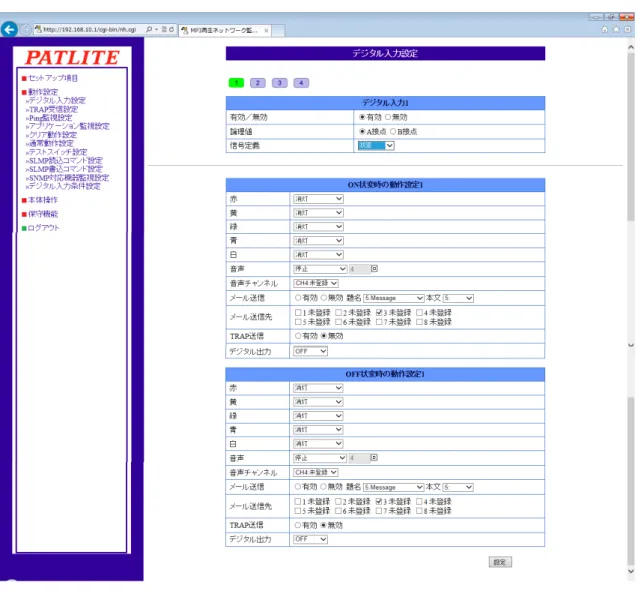Play the ON-state 音声 test button

[374, 269]
